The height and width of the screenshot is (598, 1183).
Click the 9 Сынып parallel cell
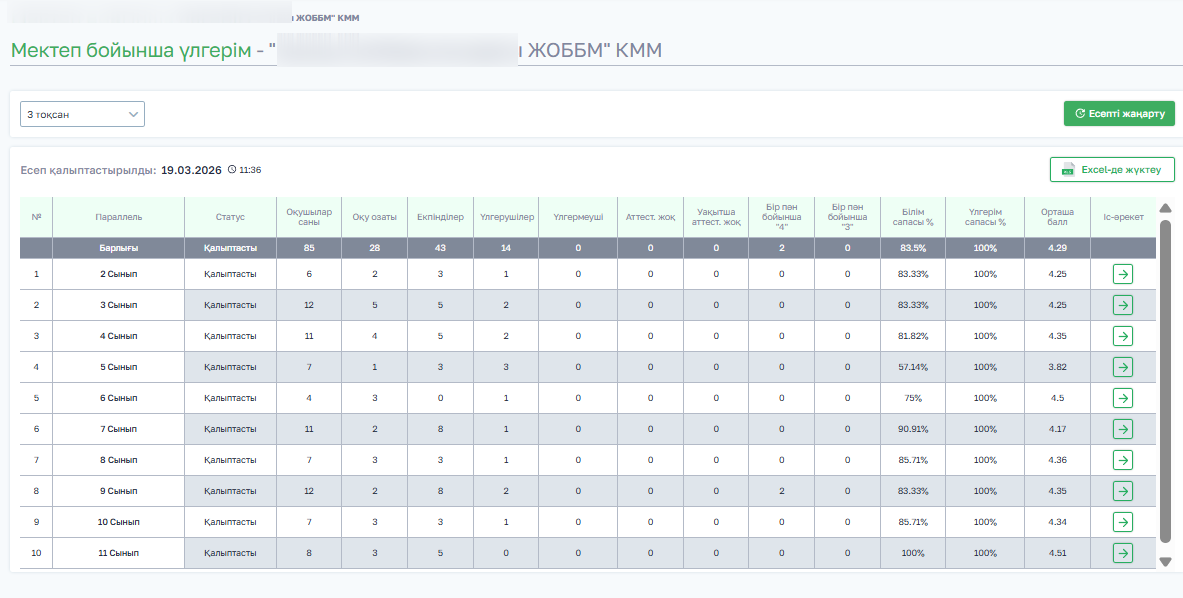[x=118, y=491]
